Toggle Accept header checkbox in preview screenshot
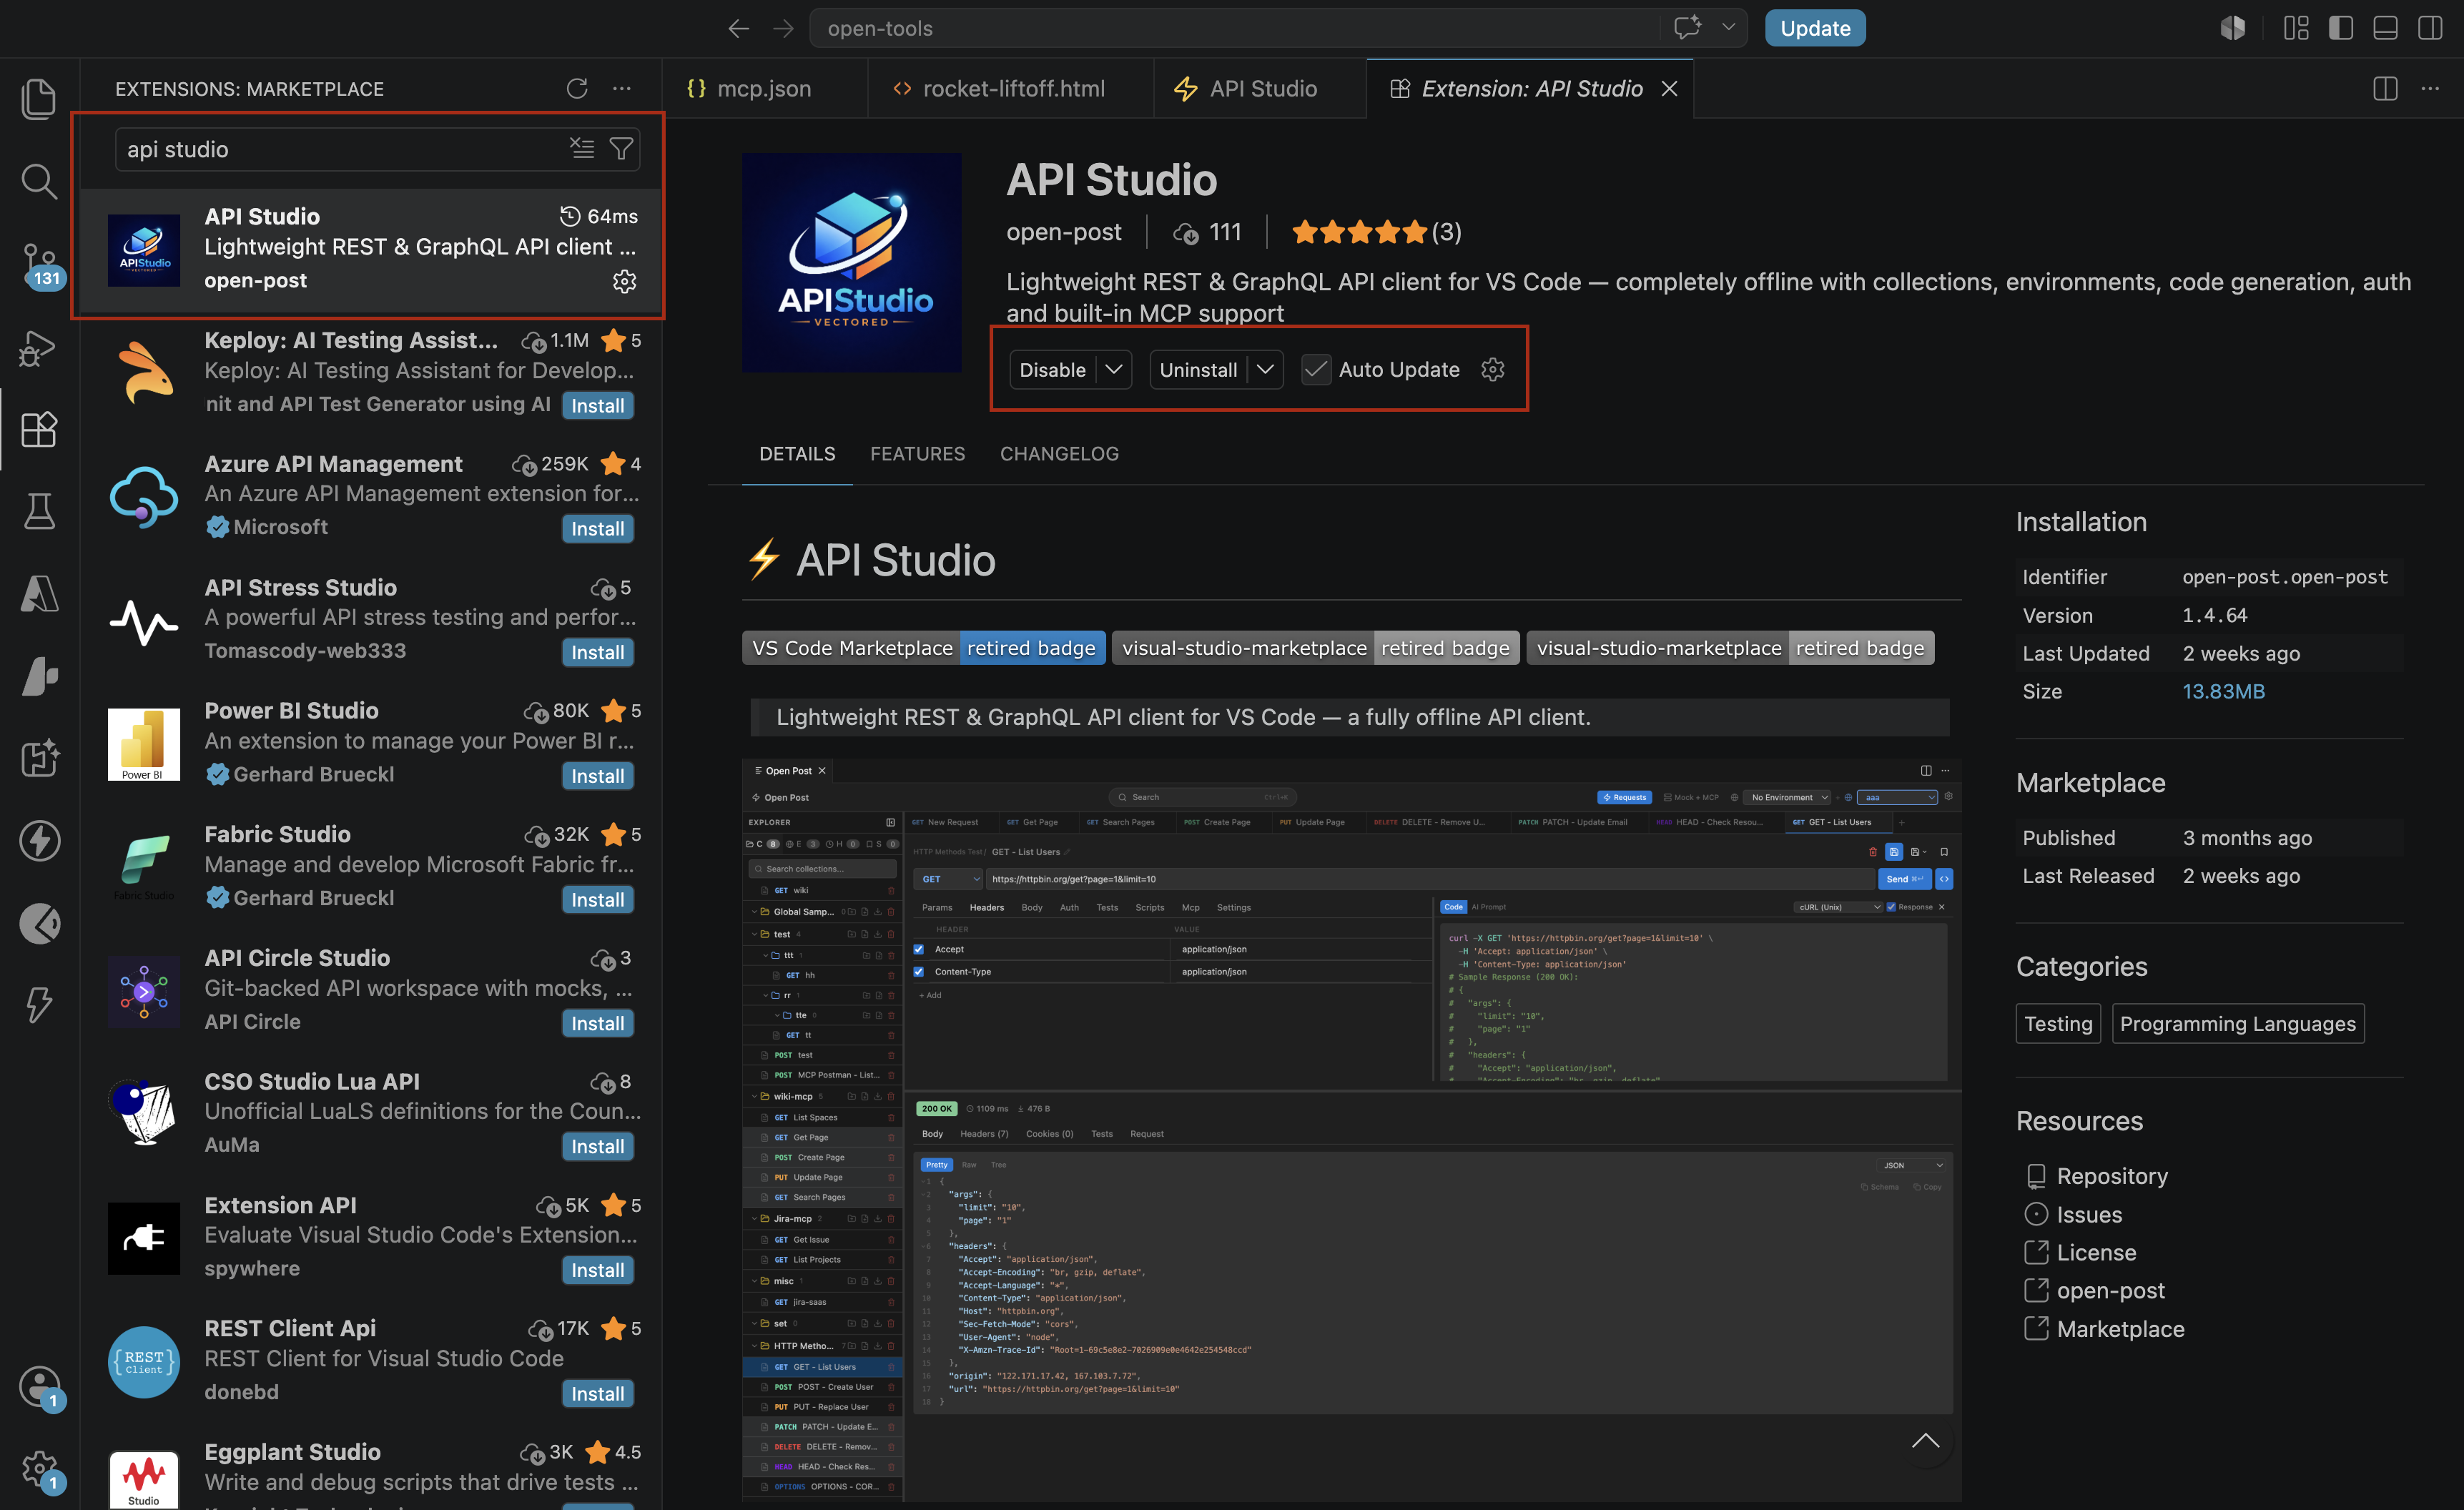 919,949
